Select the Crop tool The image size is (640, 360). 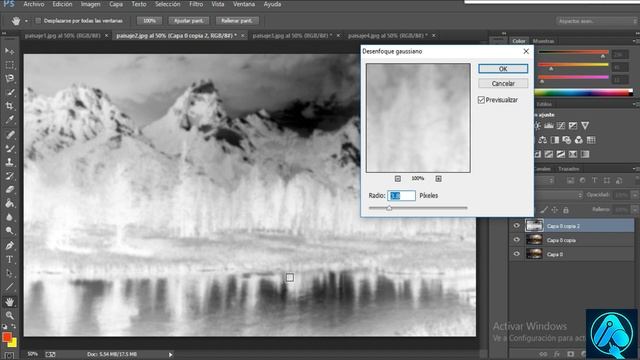pyautogui.click(x=9, y=106)
